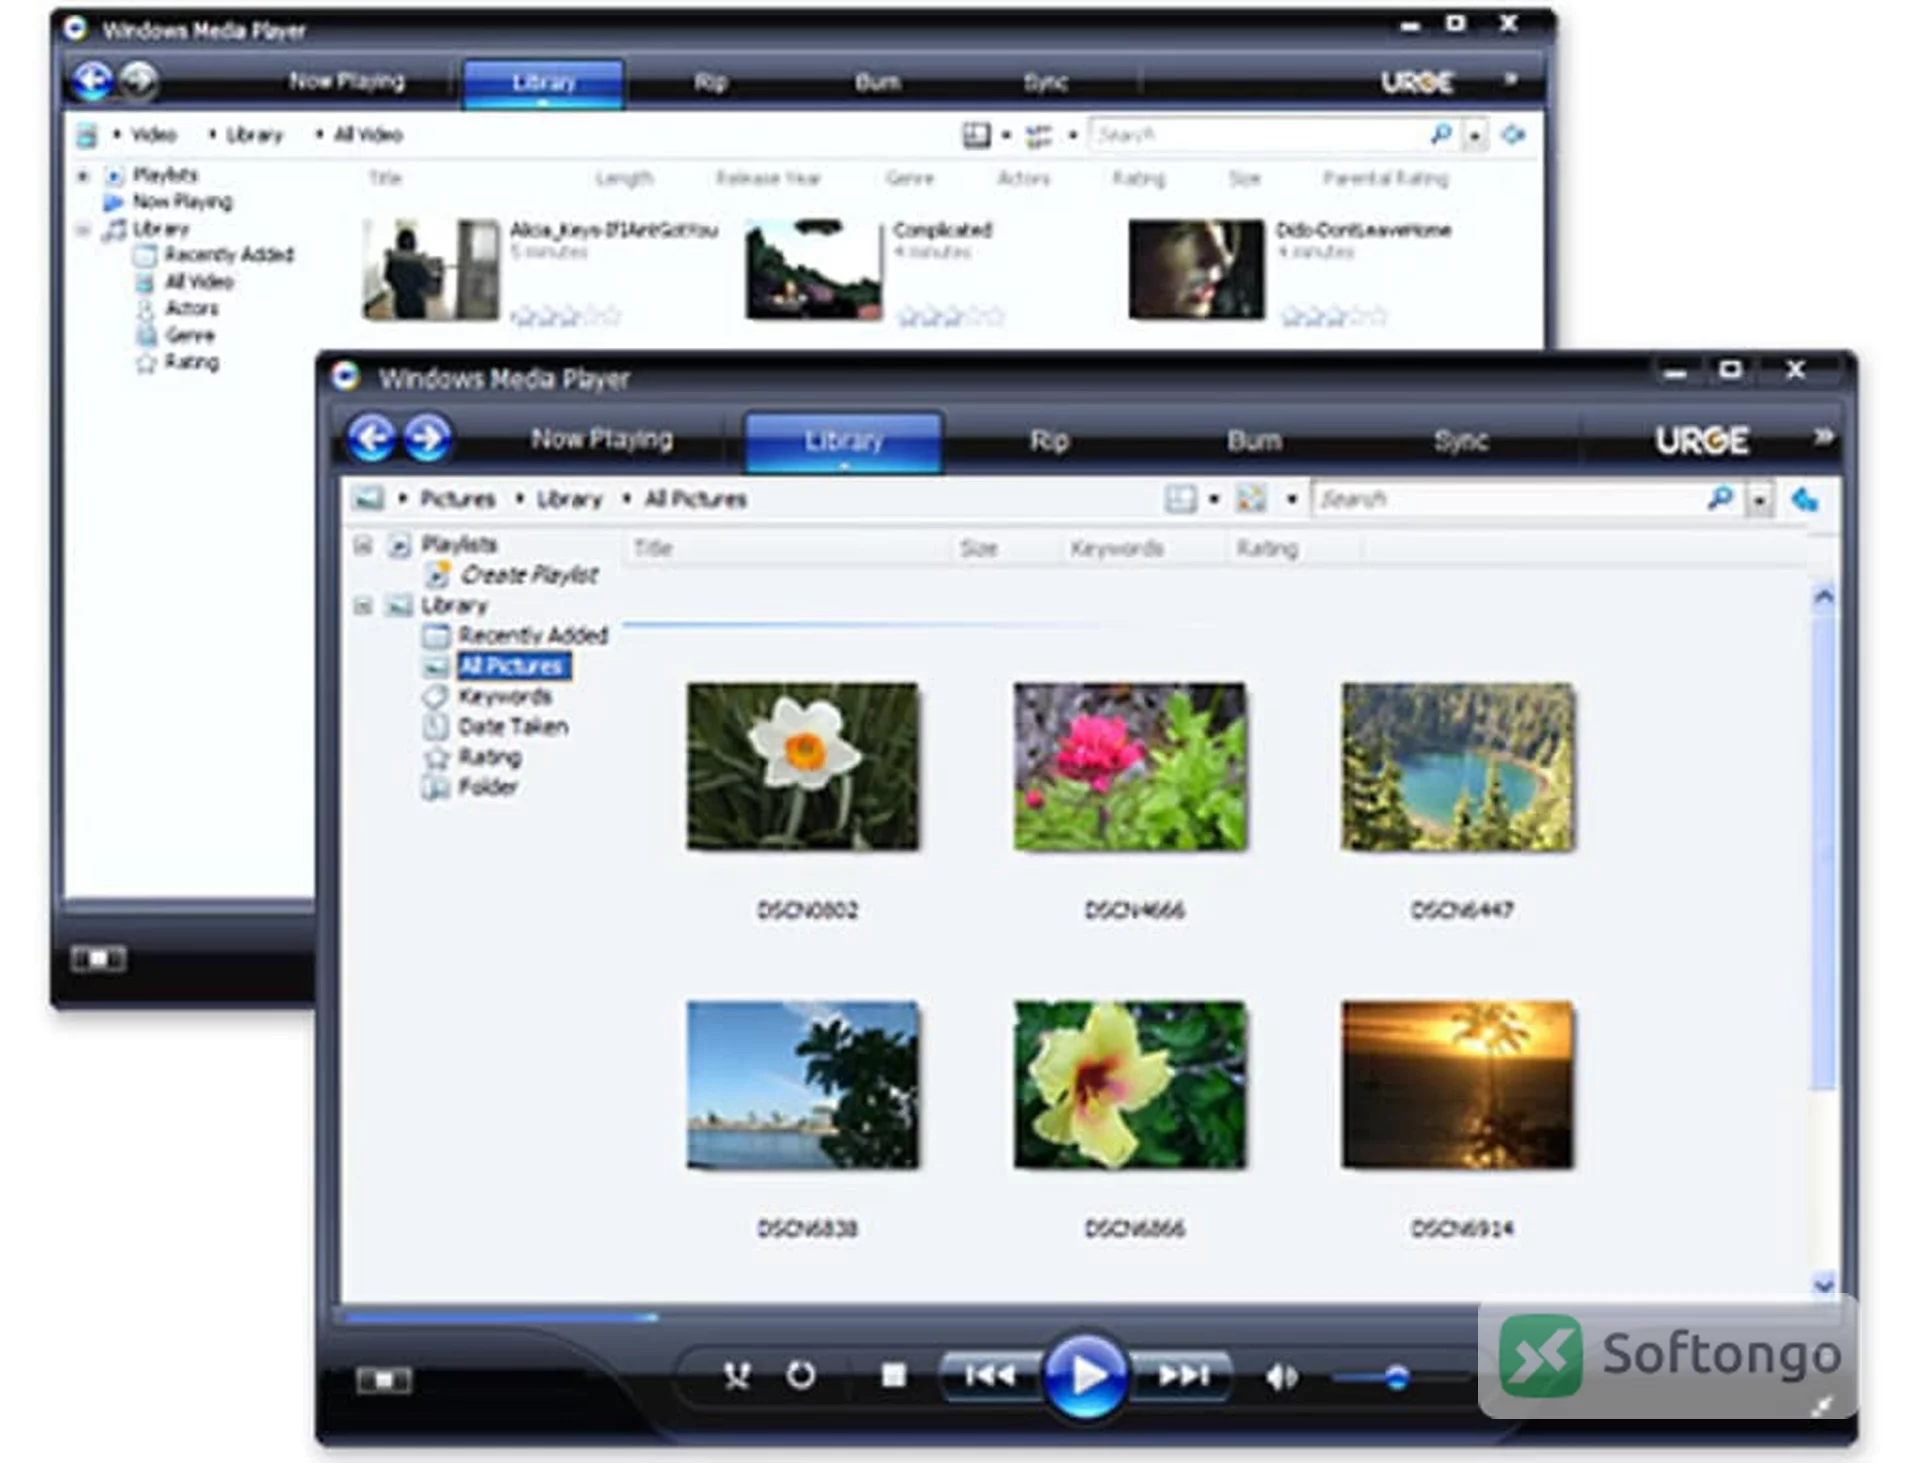This screenshot has width=1920, height=1463.
Task: Open the search options dropdown arrow in the front window
Action: coord(1759,499)
